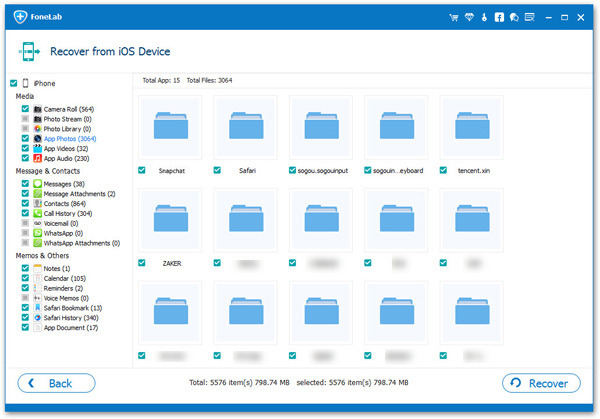Uncheck the Snapchat folder checkbox
600x419 pixels.
coord(142,170)
